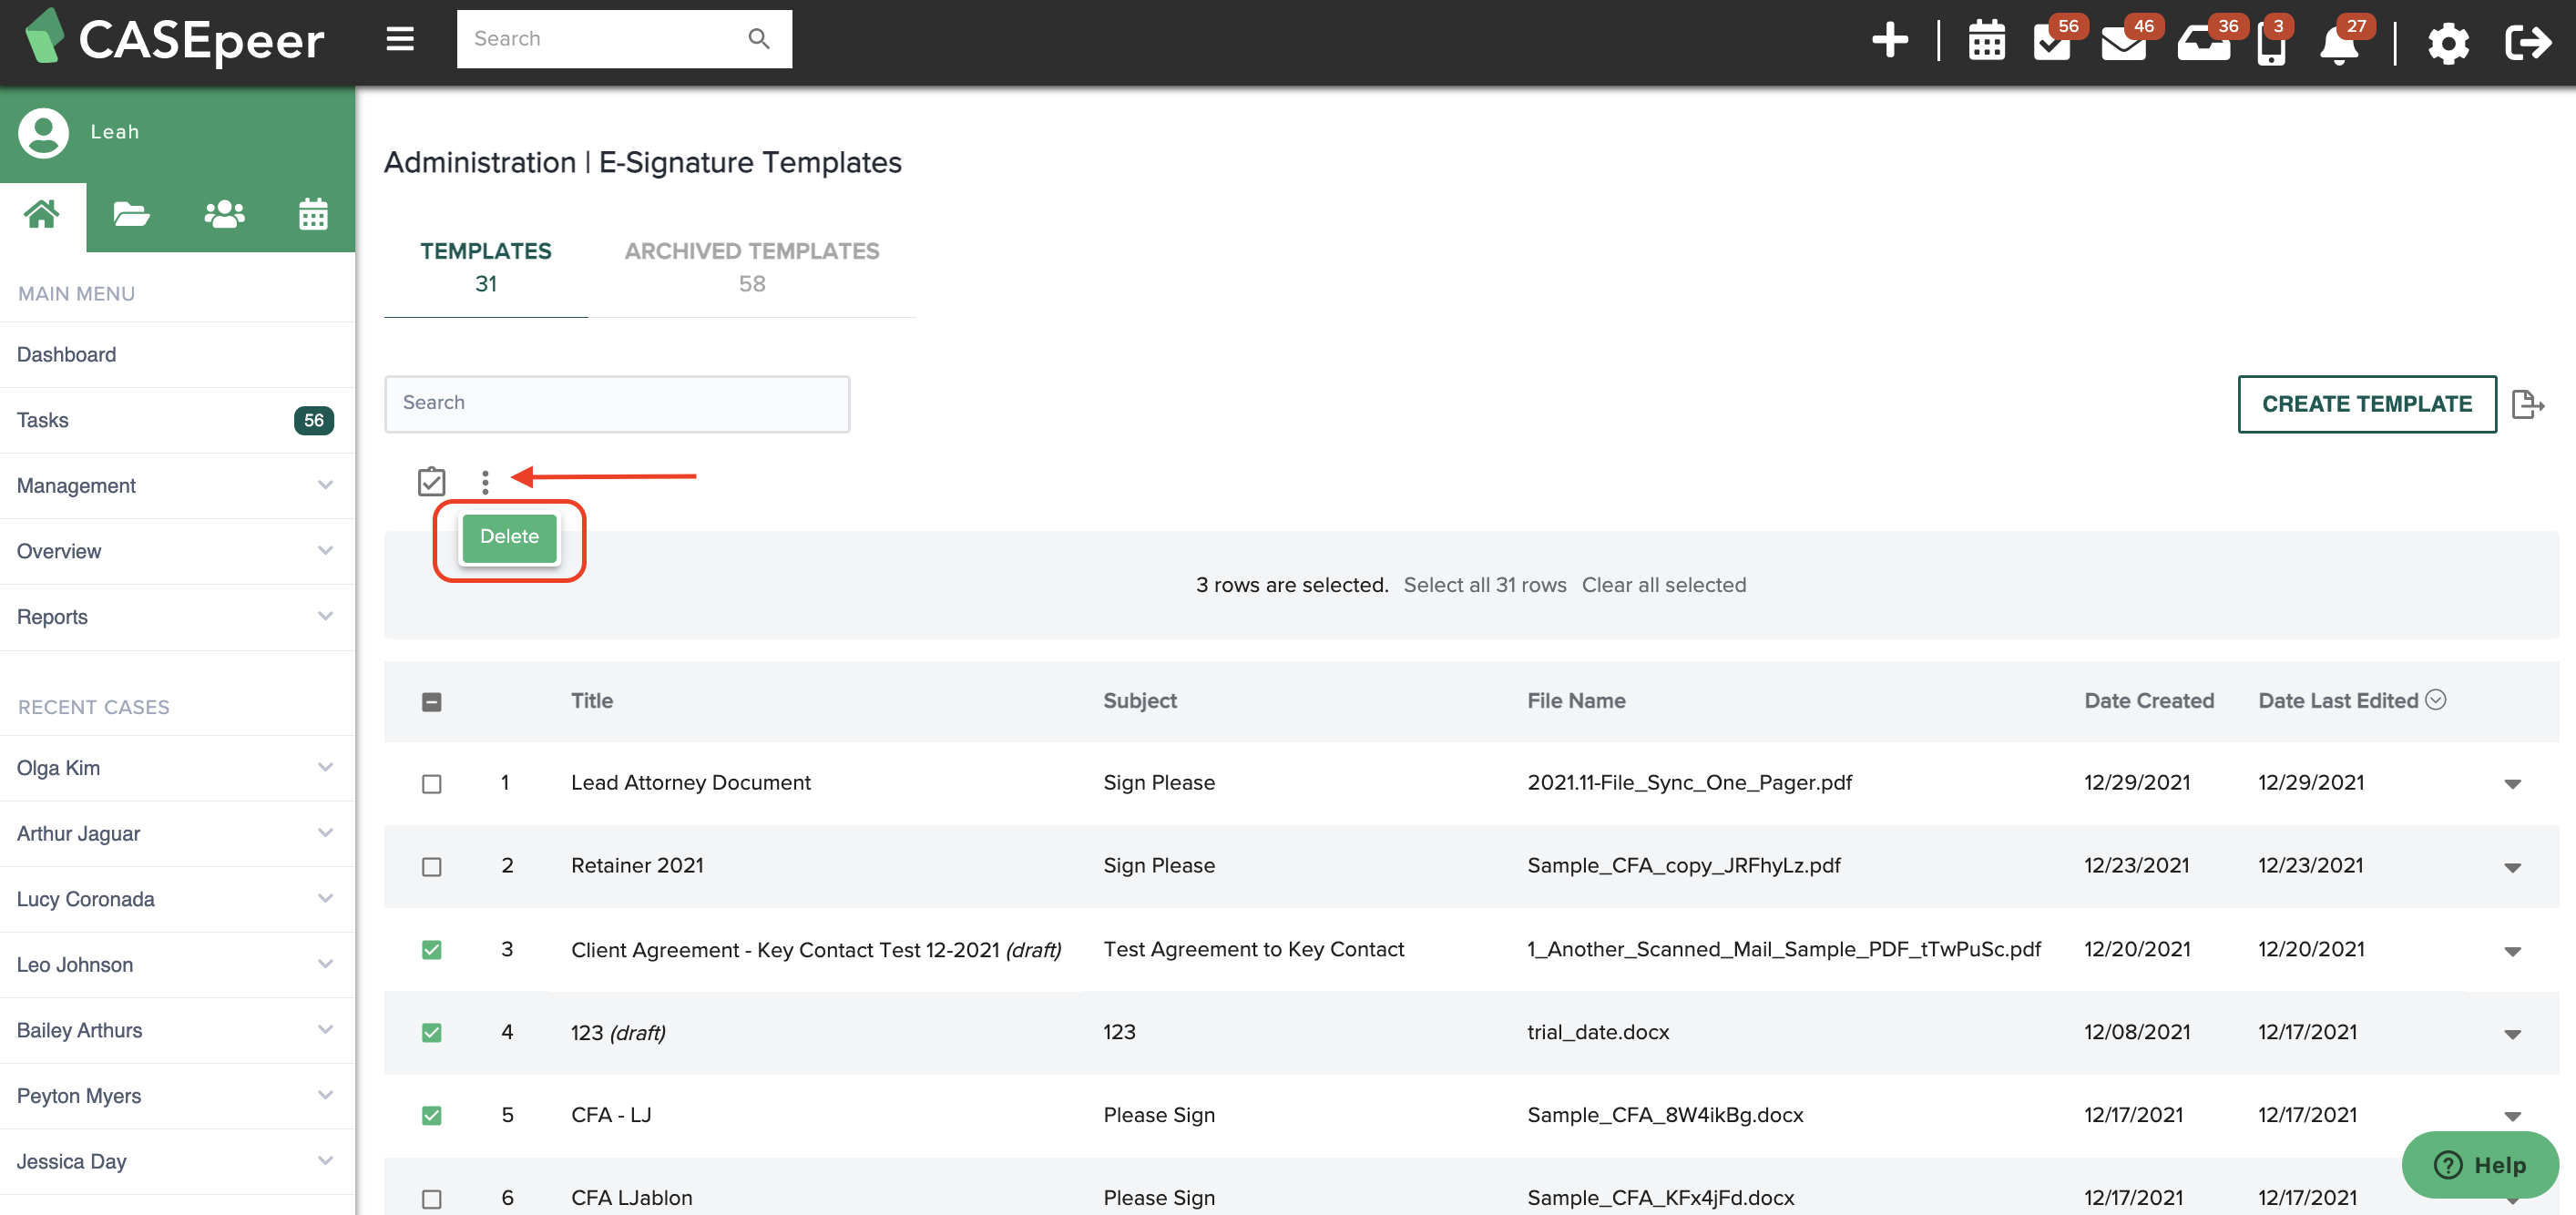The width and height of the screenshot is (2576, 1215).
Task: Toggle the header select-all checkbox
Action: click(x=431, y=702)
